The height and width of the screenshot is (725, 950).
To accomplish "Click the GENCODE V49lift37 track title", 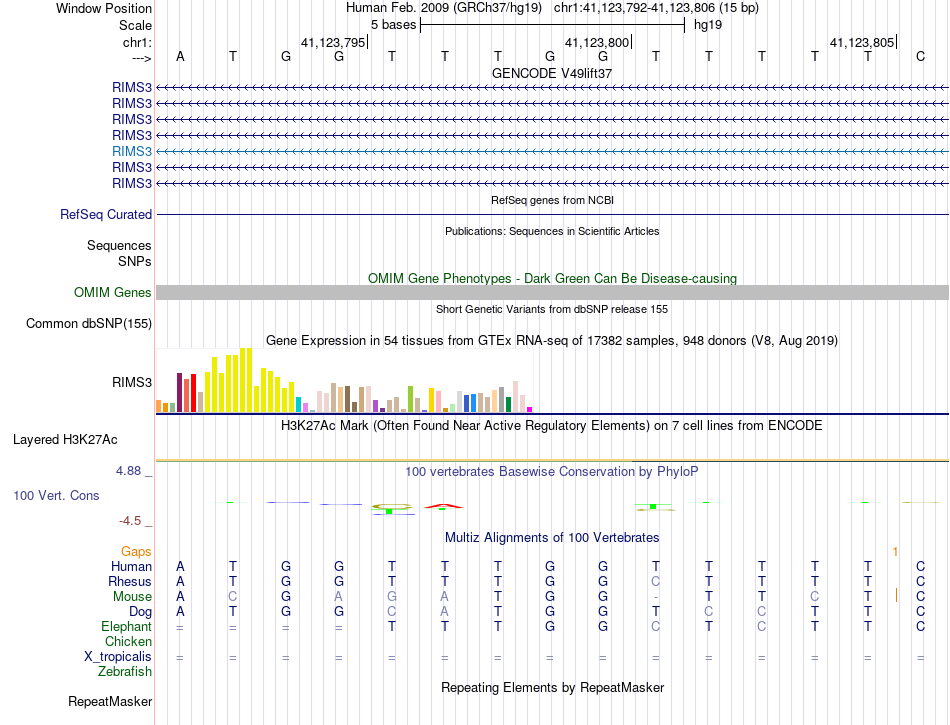I will [552, 73].
